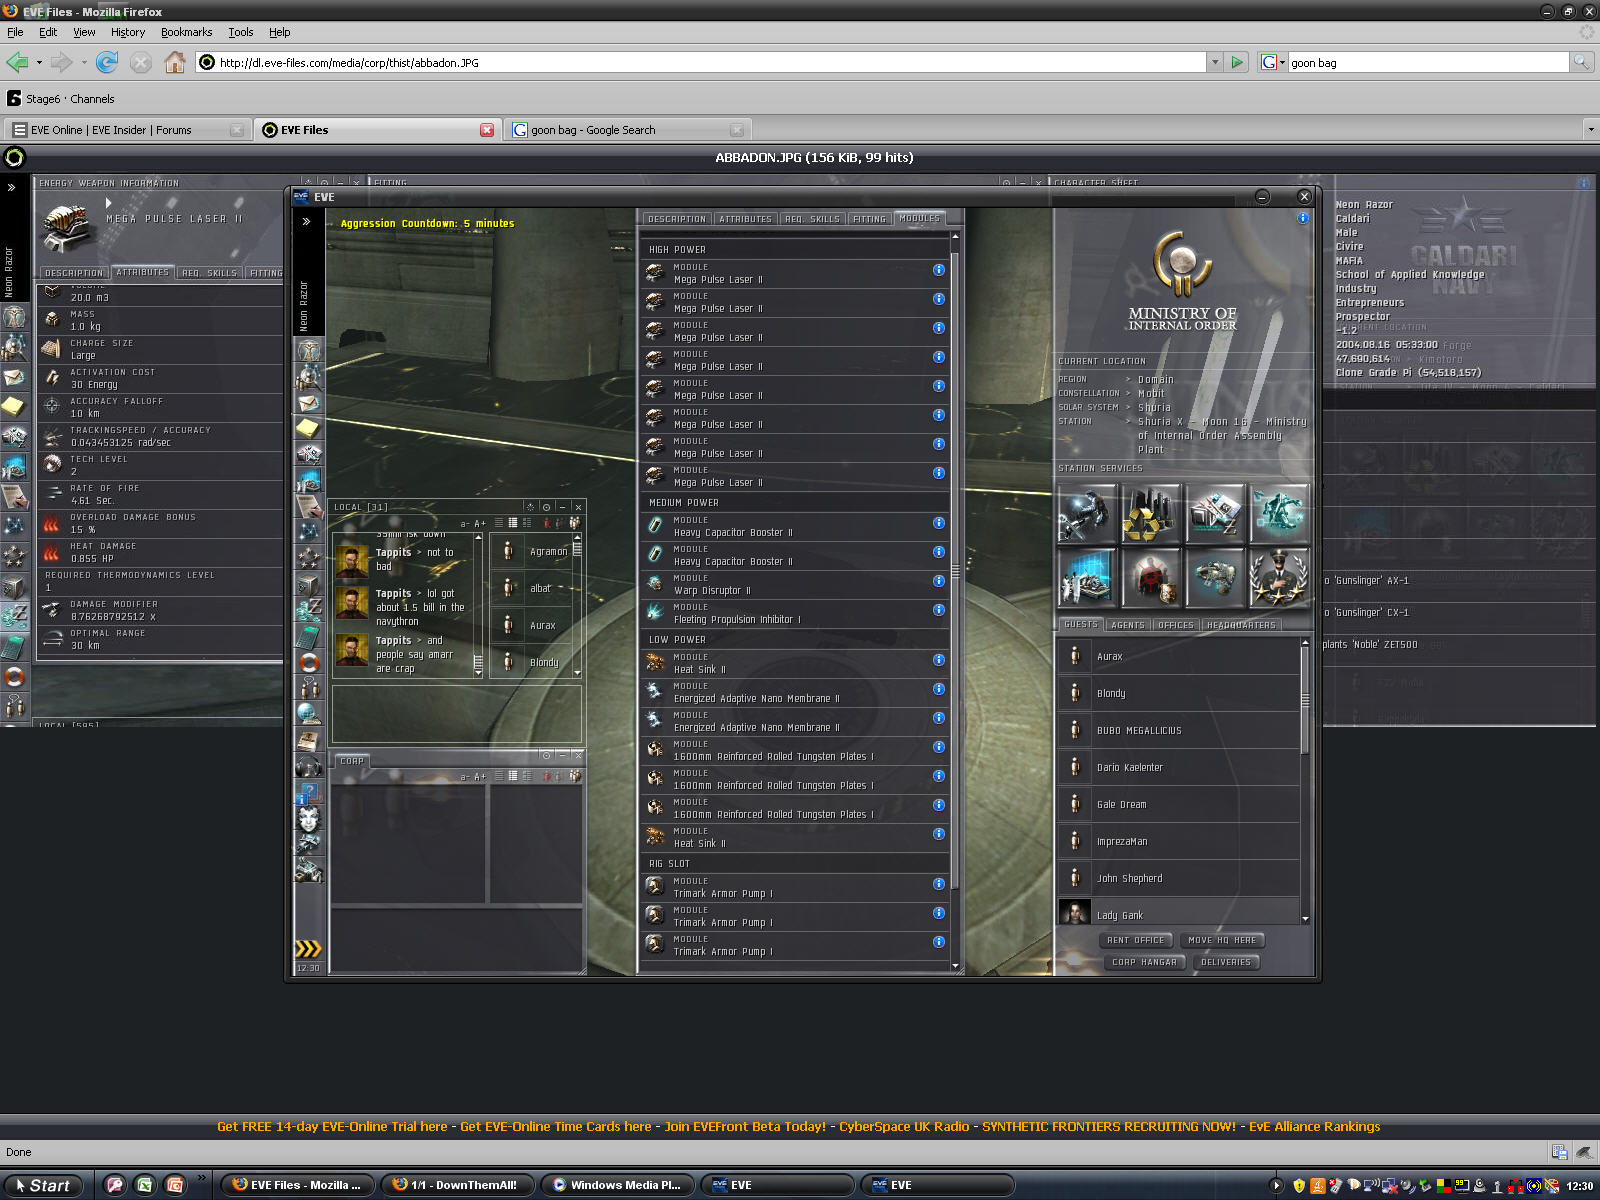The width and height of the screenshot is (1600, 1200).
Task: Open the Stage6 Channels bookmark
Action: point(60,99)
